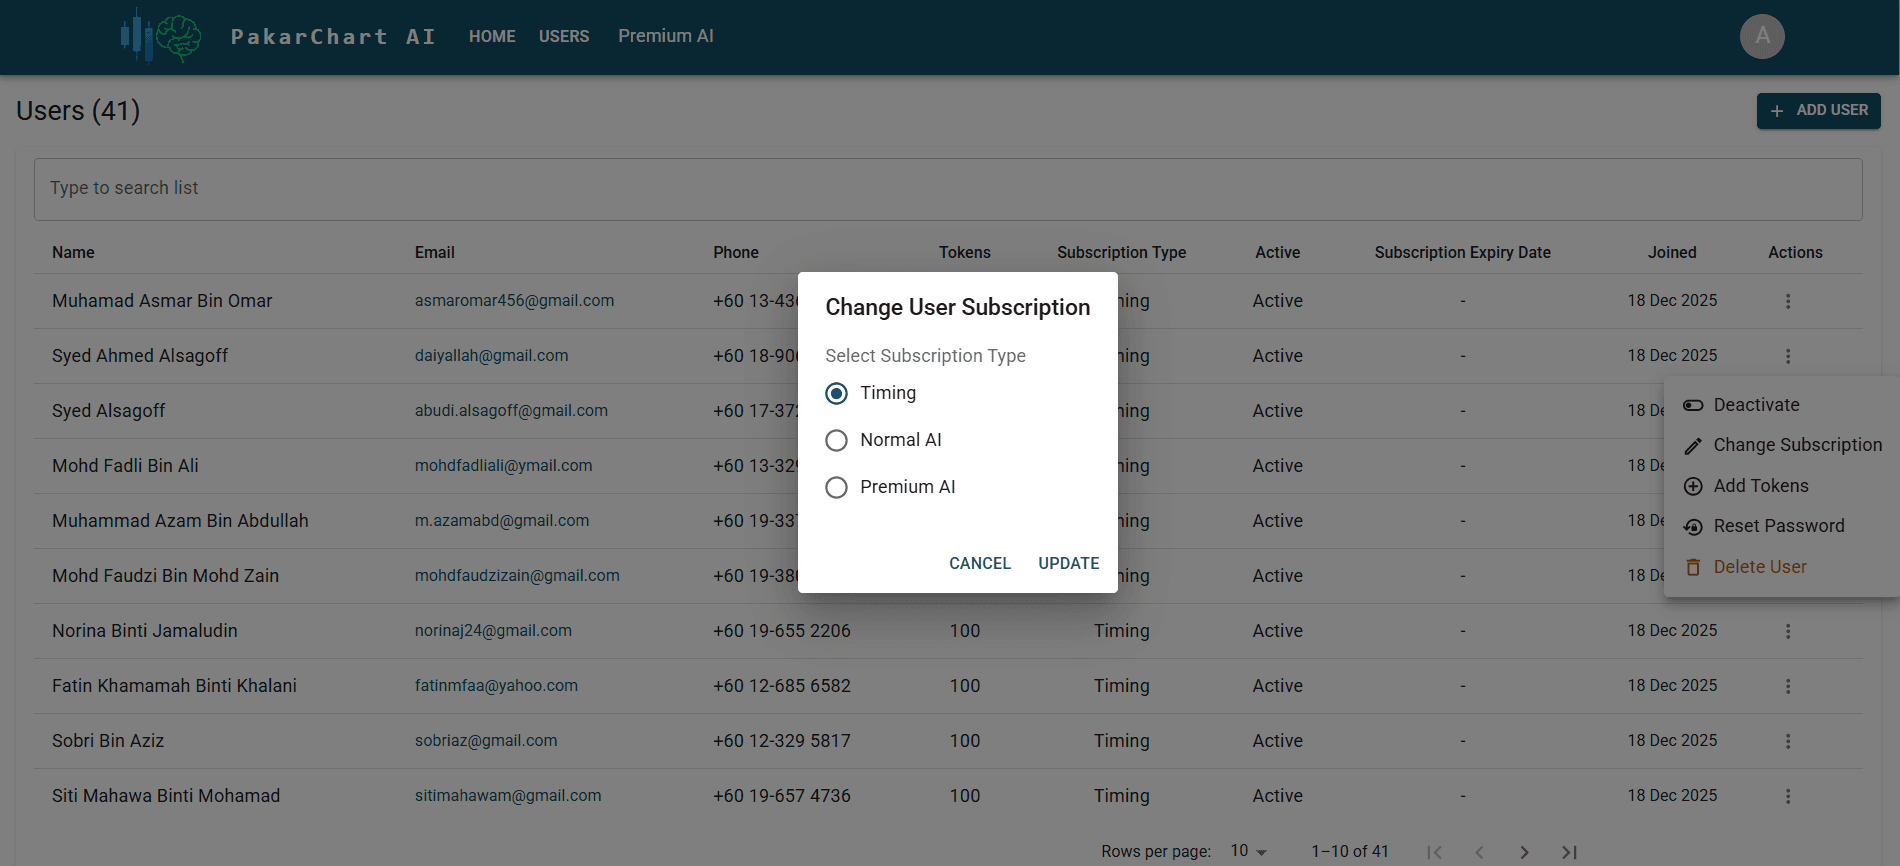Pick the Premium AI radio button
The width and height of the screenshot is (1900, 866).
(x=836, y=487)
